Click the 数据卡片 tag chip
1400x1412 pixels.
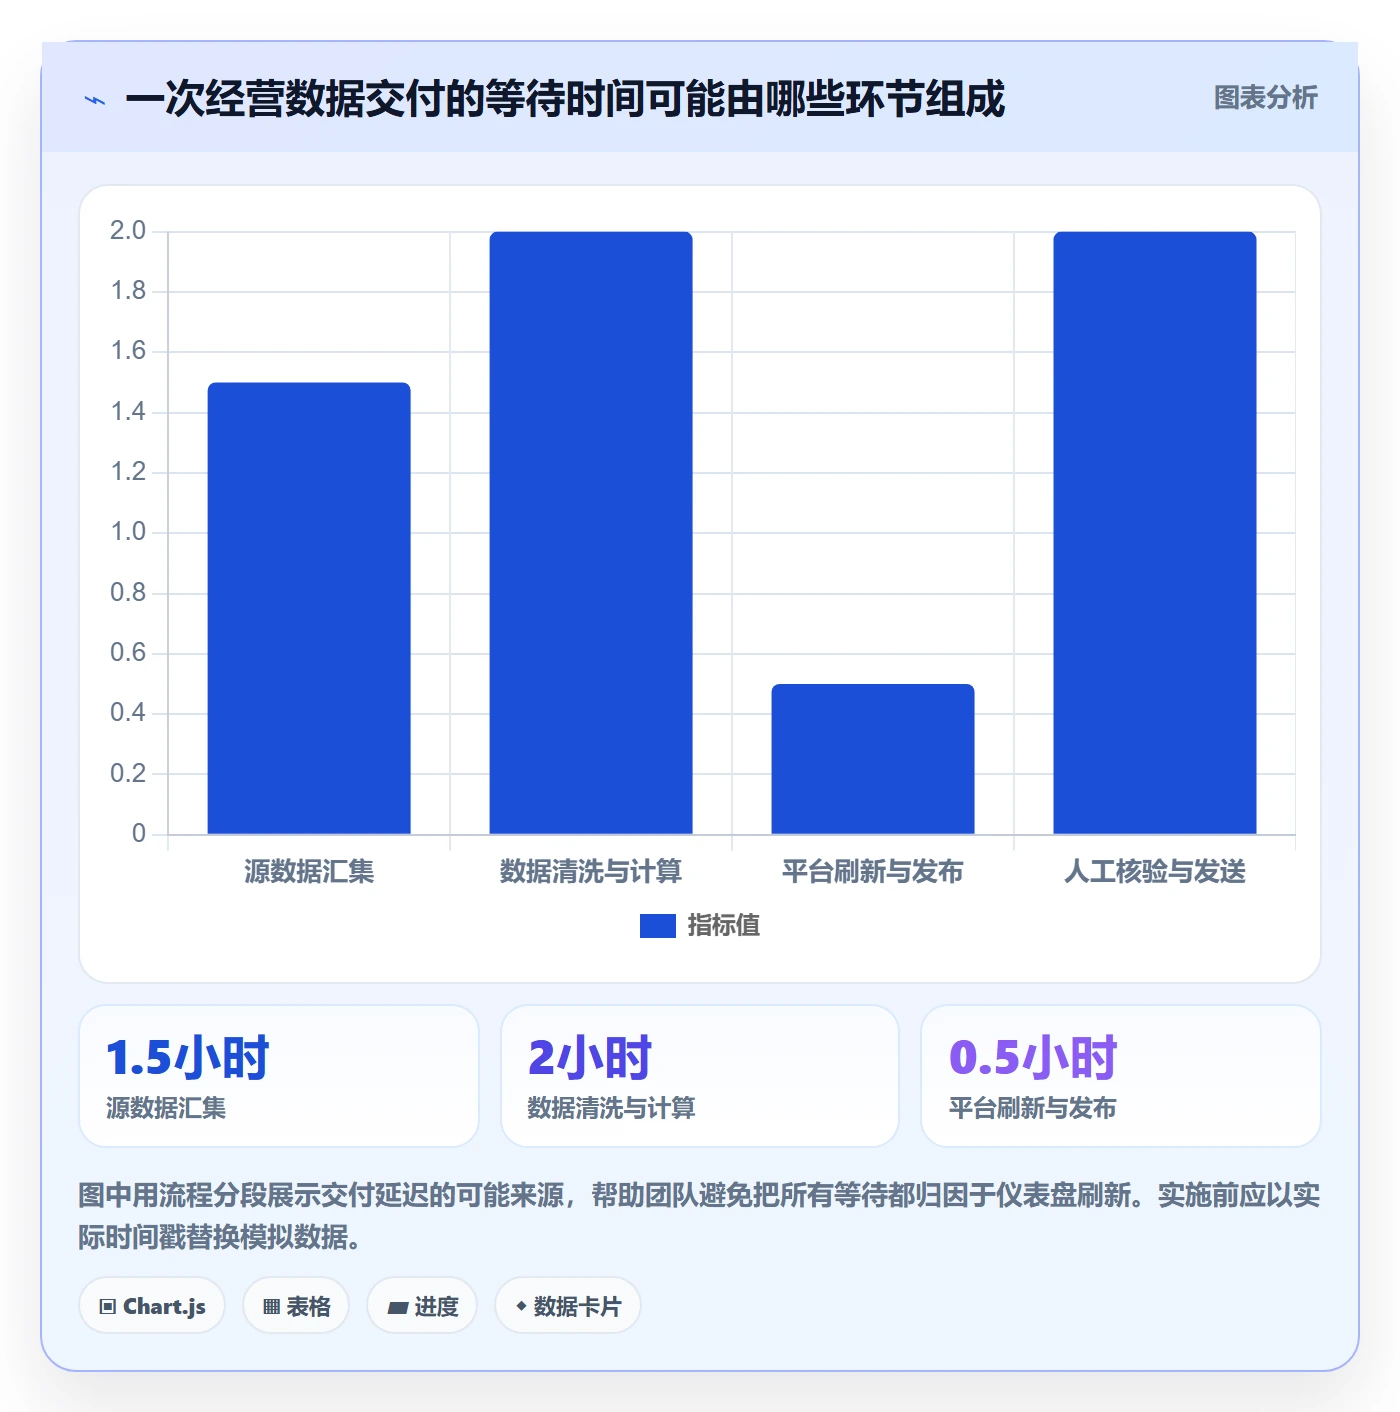click(568, 1306)
